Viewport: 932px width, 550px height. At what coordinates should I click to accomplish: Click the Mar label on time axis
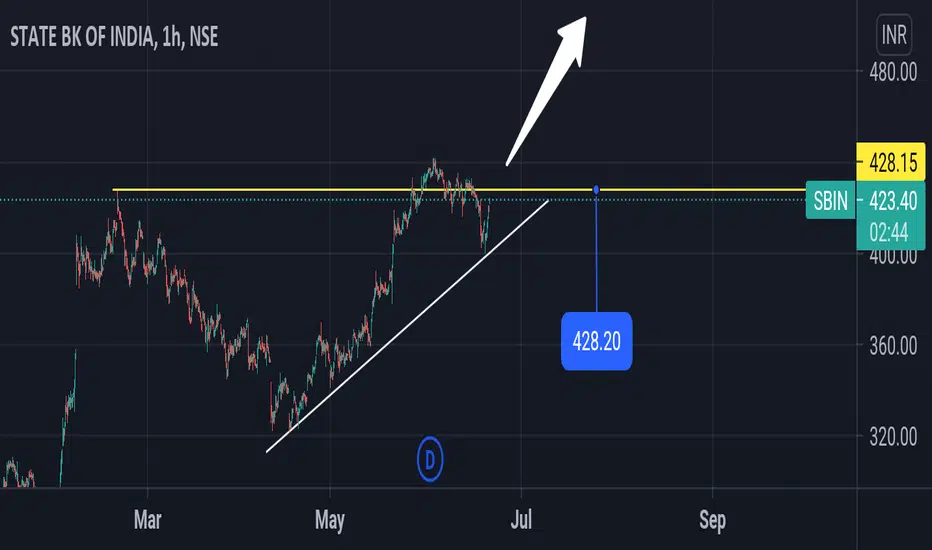(147, 520)
